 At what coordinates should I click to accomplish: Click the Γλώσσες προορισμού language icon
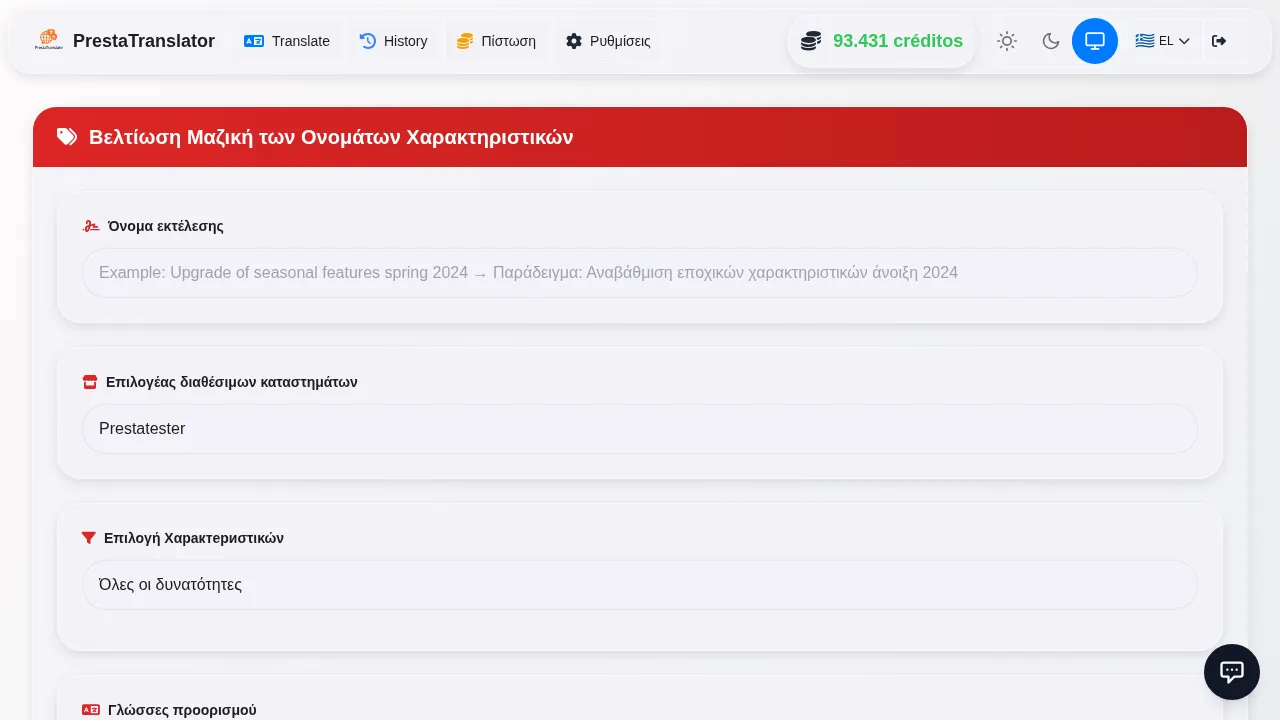coord(91,710)
